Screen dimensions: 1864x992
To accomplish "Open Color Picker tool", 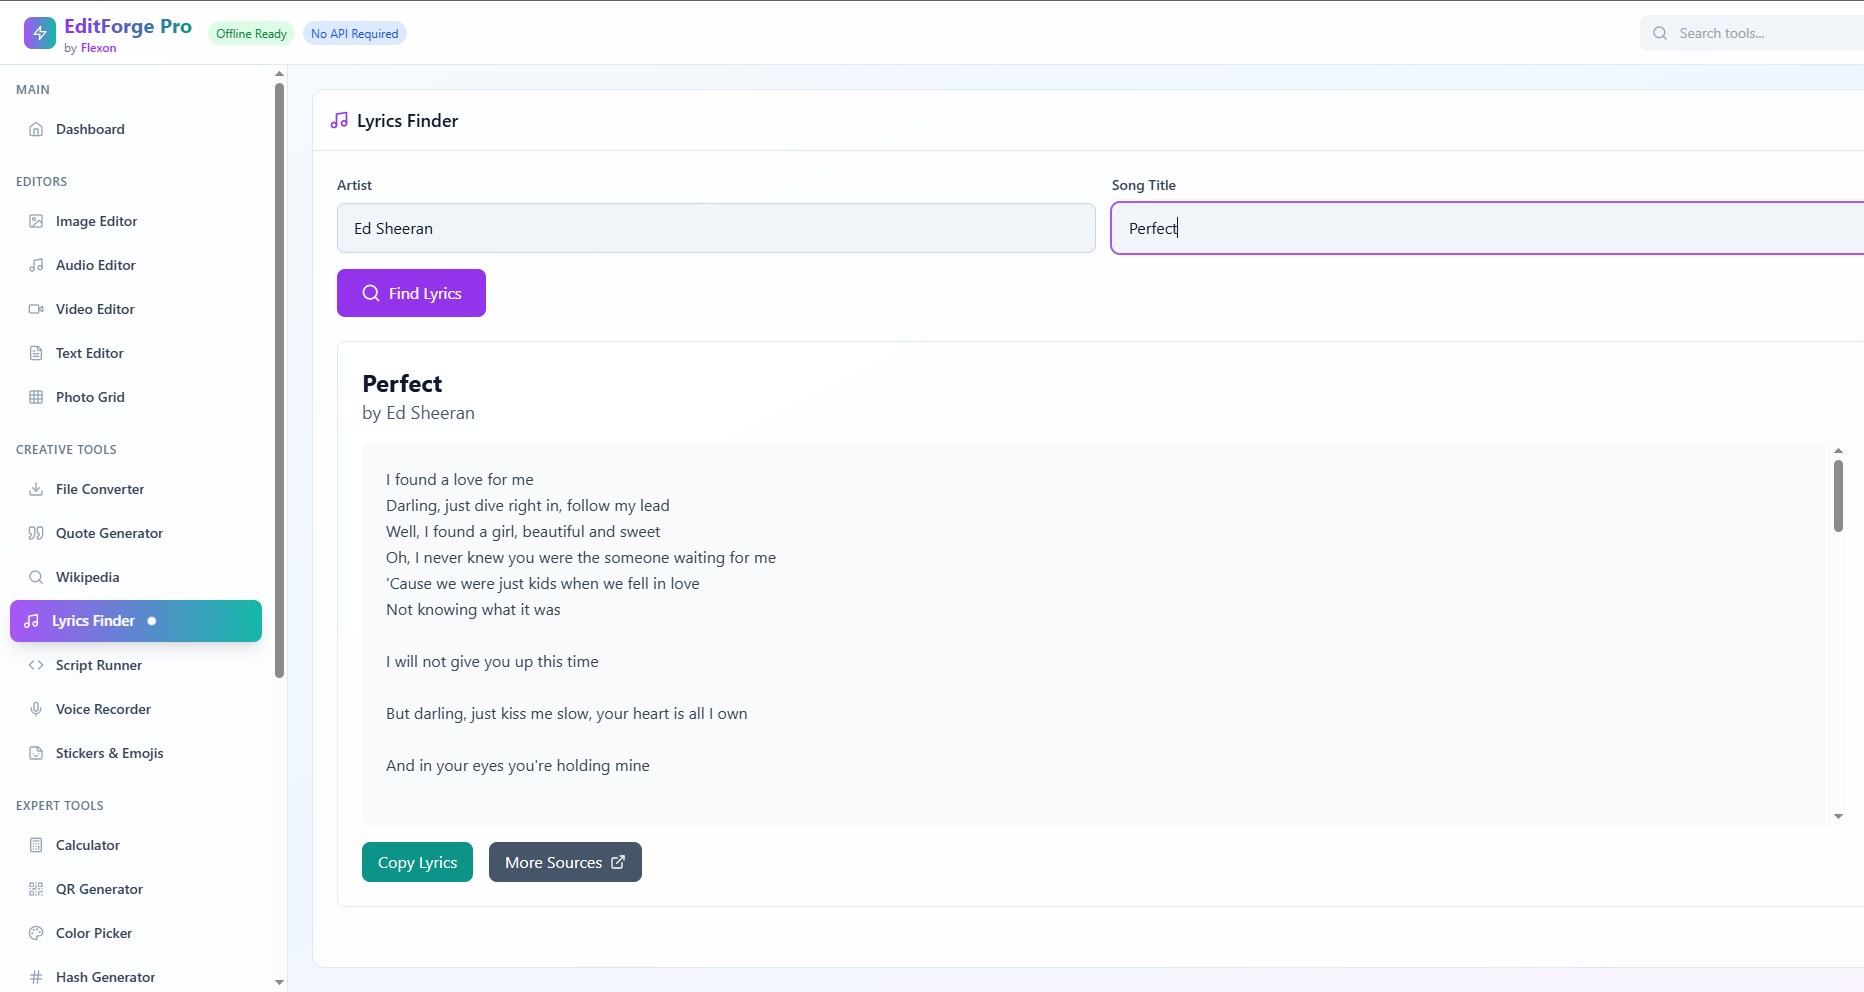I will click(136, 933).
